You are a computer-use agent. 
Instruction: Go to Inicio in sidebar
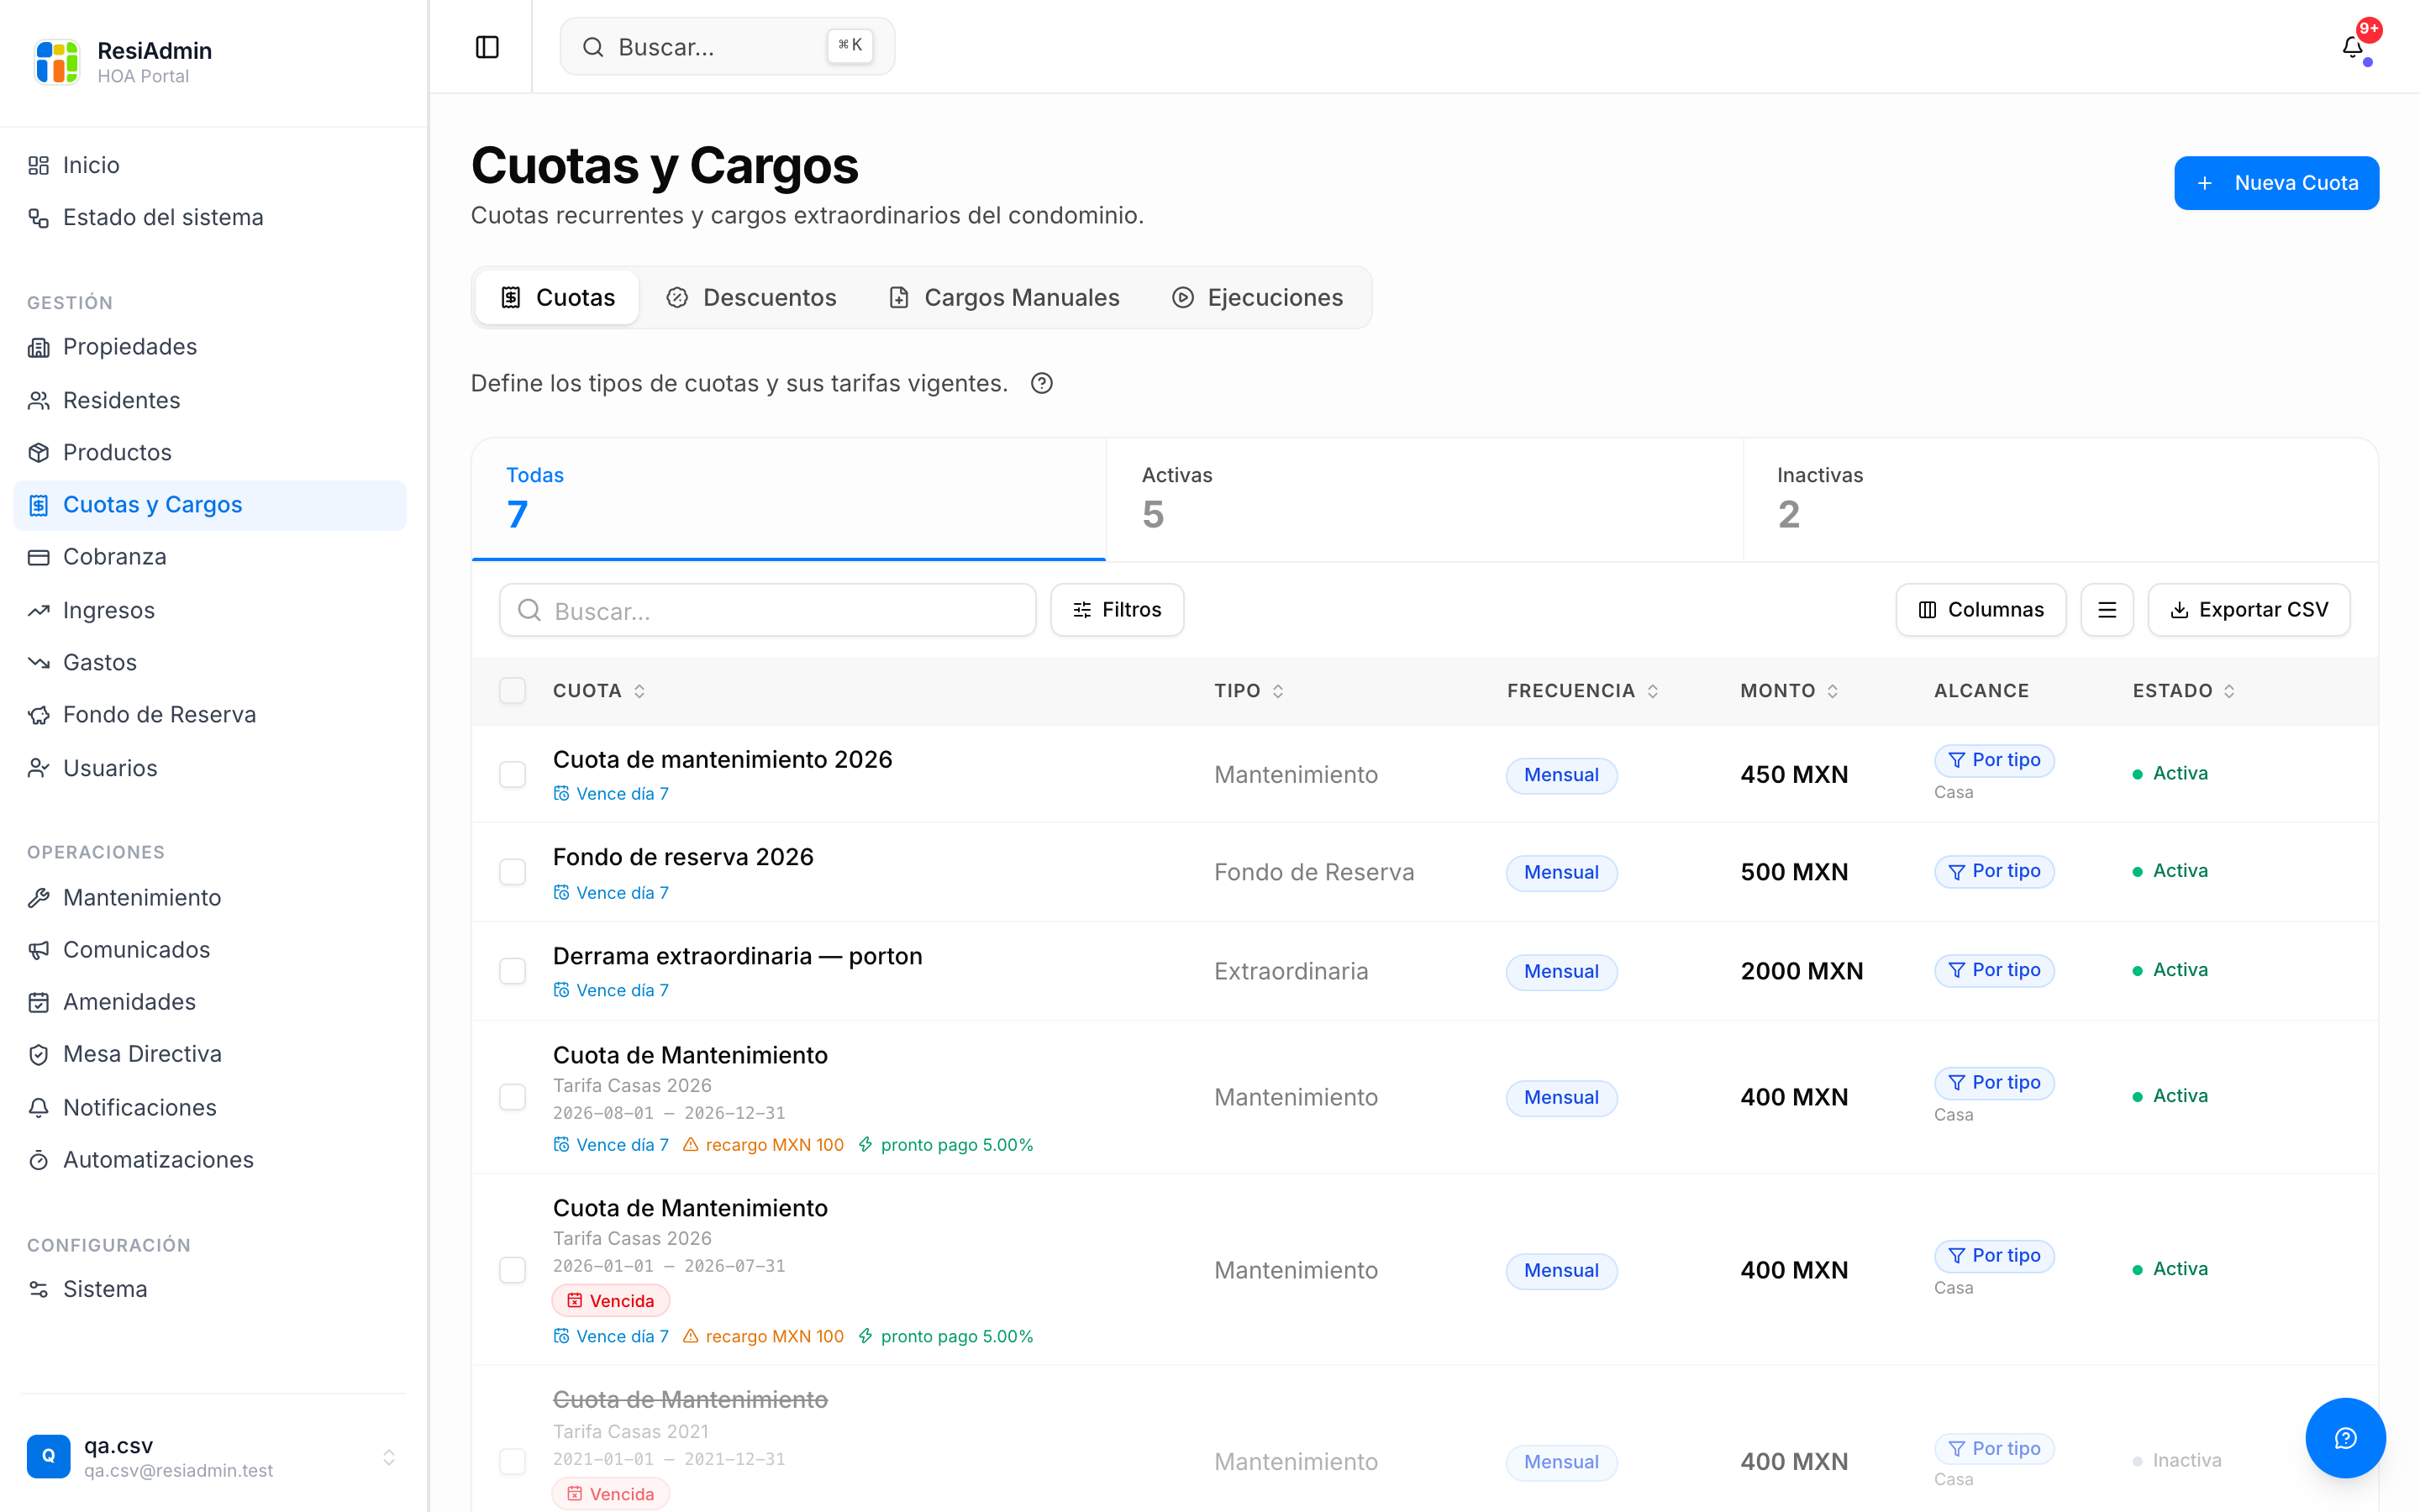210,165
